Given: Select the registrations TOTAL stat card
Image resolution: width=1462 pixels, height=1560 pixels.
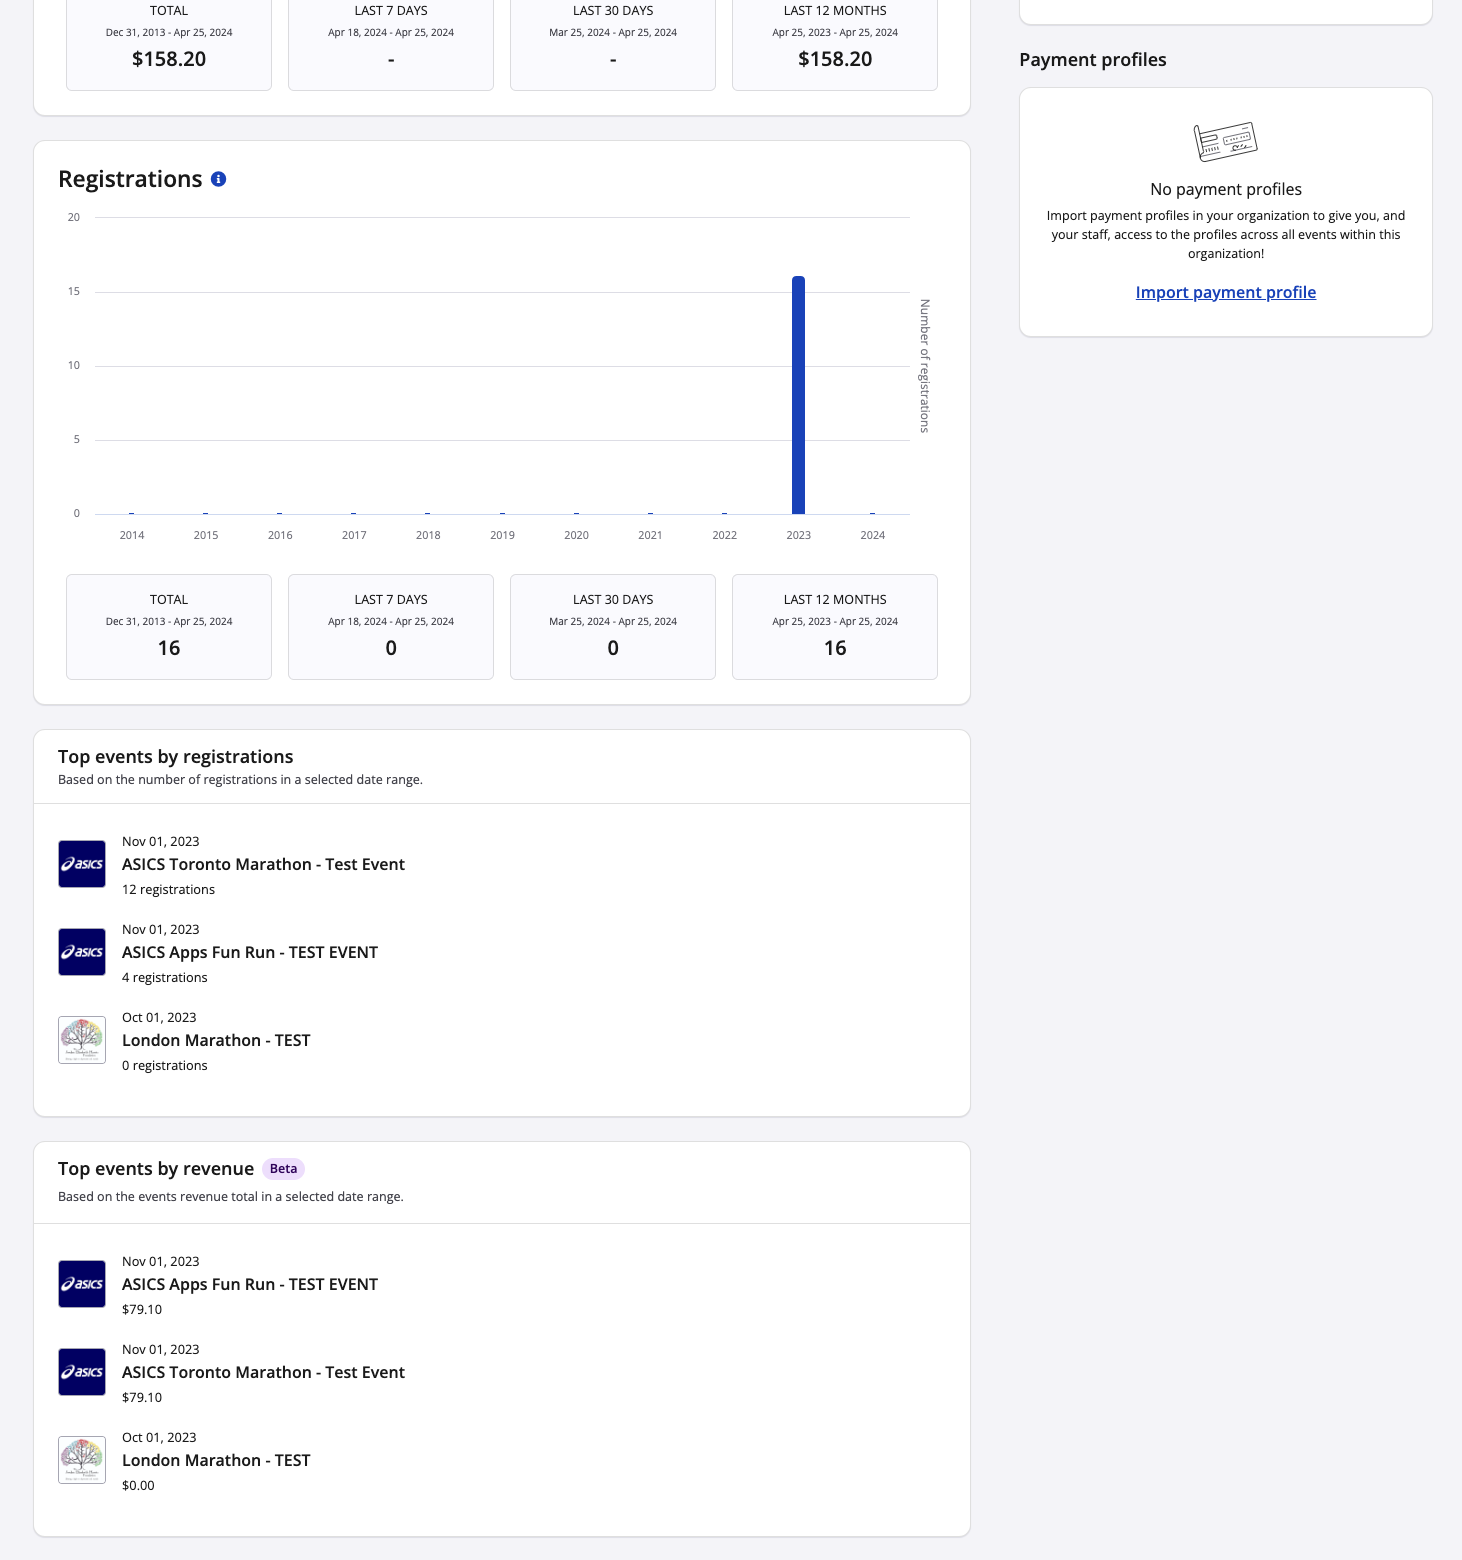Looking at the screenshot, I should pos(169,627).
